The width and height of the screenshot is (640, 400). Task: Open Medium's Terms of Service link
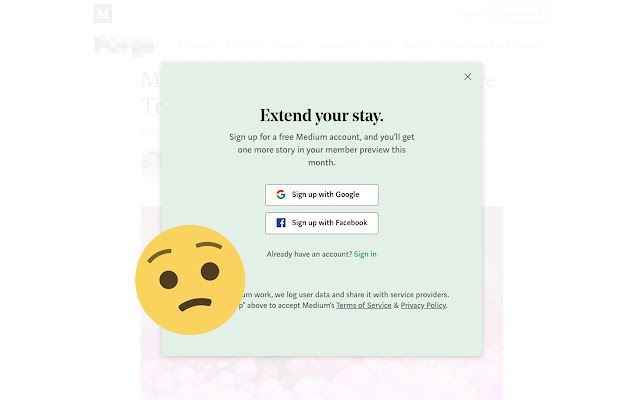click(x=363, y=305)
